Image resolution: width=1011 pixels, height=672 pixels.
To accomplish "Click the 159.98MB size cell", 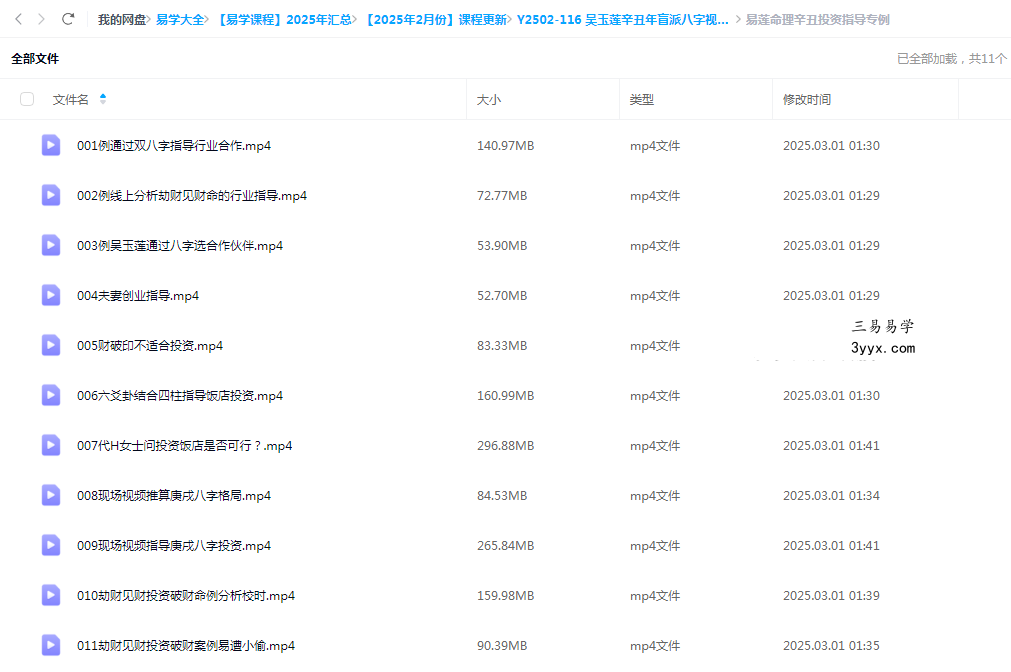I will tap(506, 595).
